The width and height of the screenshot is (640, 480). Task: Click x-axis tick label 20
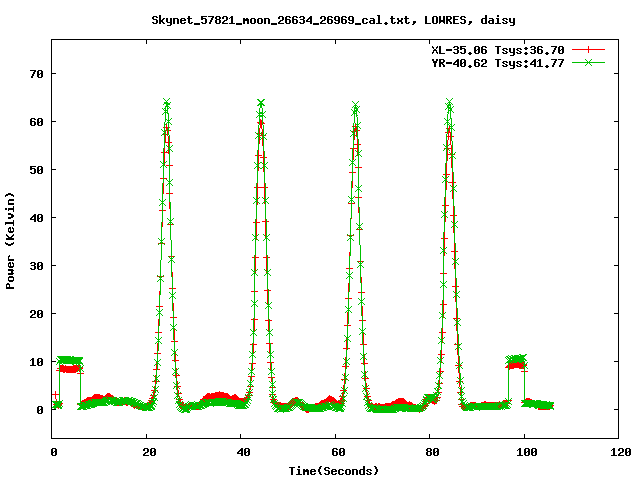tap(149, 452)
